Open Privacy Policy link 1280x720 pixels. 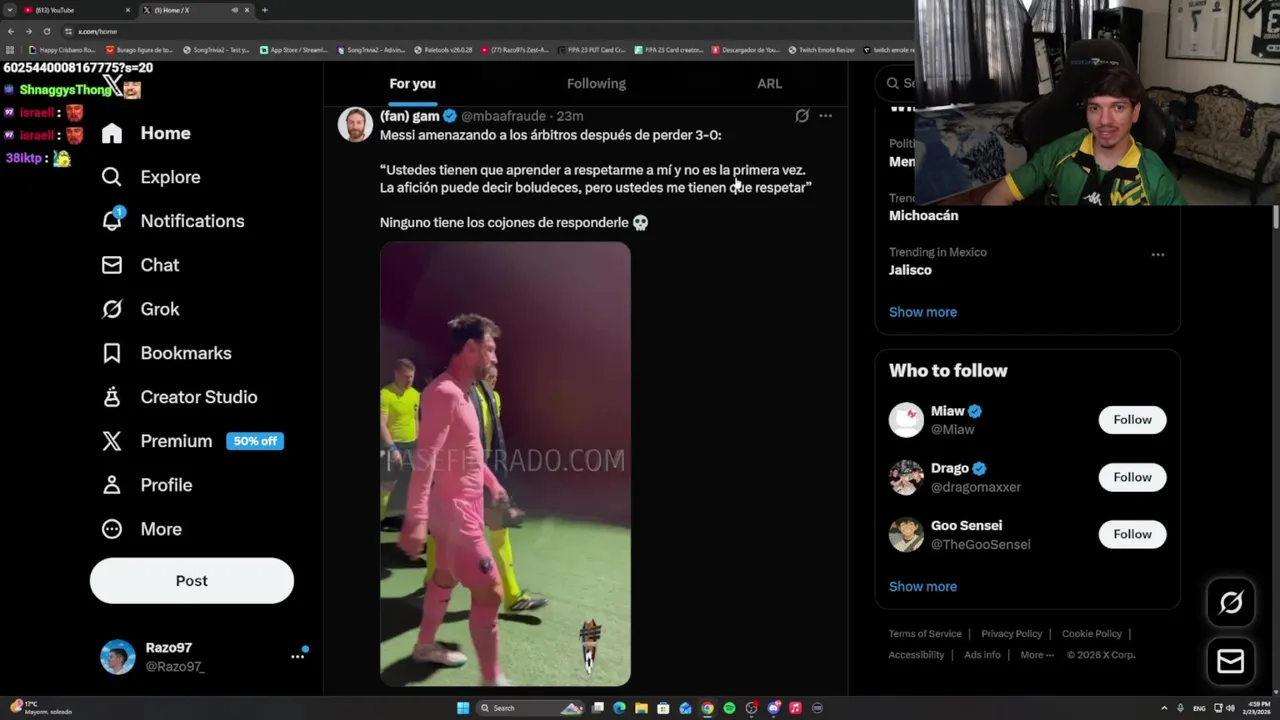[1011, 634]
